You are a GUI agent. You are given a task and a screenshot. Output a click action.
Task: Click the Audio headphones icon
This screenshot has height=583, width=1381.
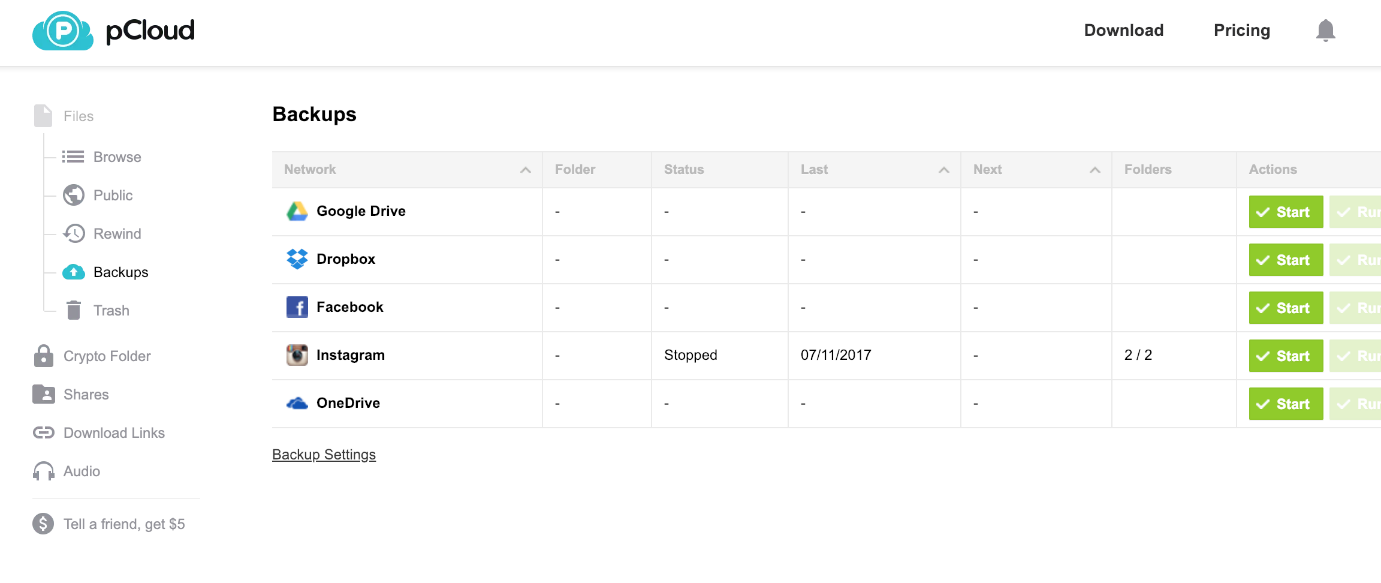(x=43, y=471)
